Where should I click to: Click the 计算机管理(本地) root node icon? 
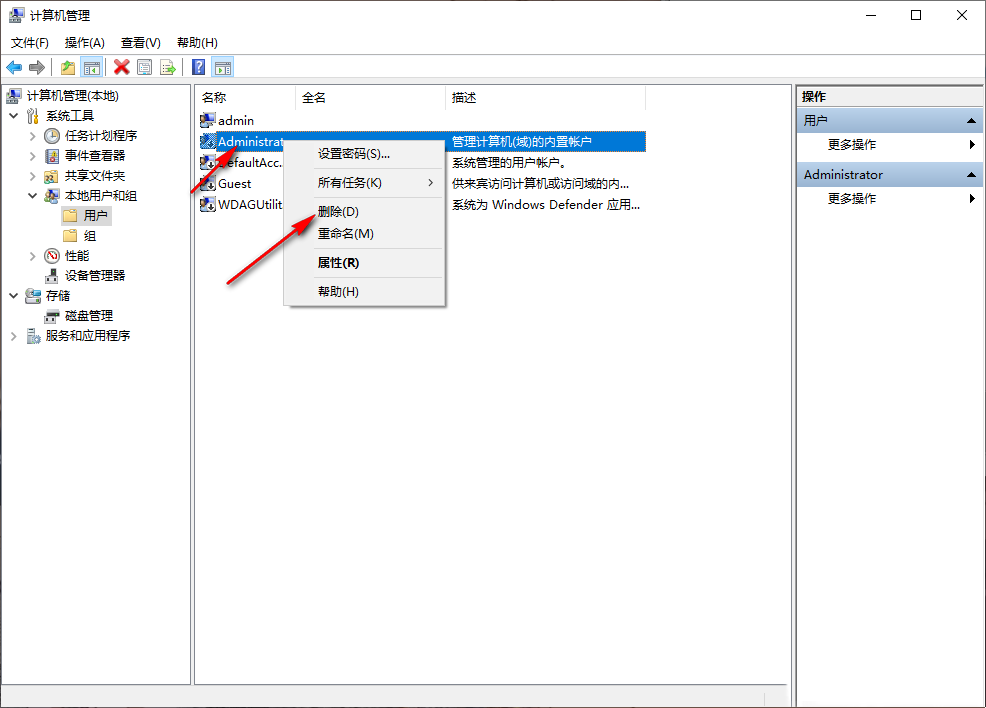(x=14, y=96)
